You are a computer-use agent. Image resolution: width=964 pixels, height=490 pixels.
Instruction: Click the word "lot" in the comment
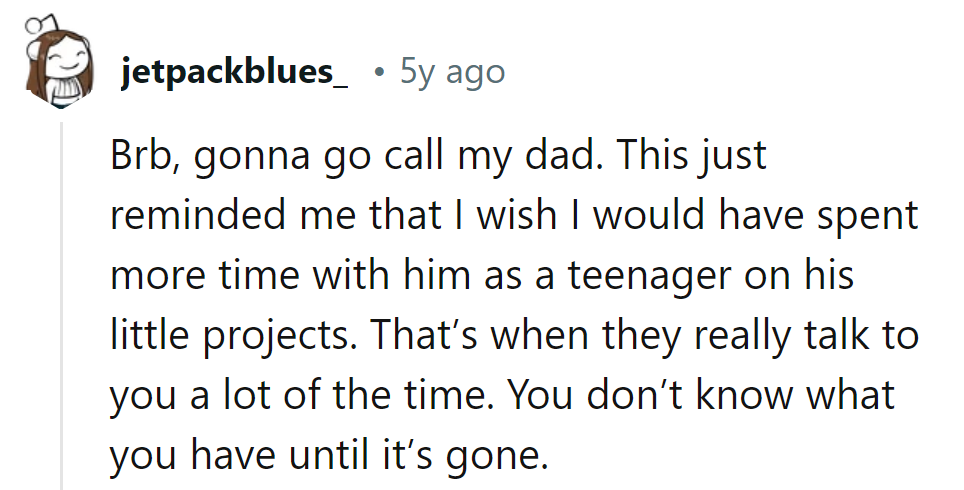tap(235, 395)
